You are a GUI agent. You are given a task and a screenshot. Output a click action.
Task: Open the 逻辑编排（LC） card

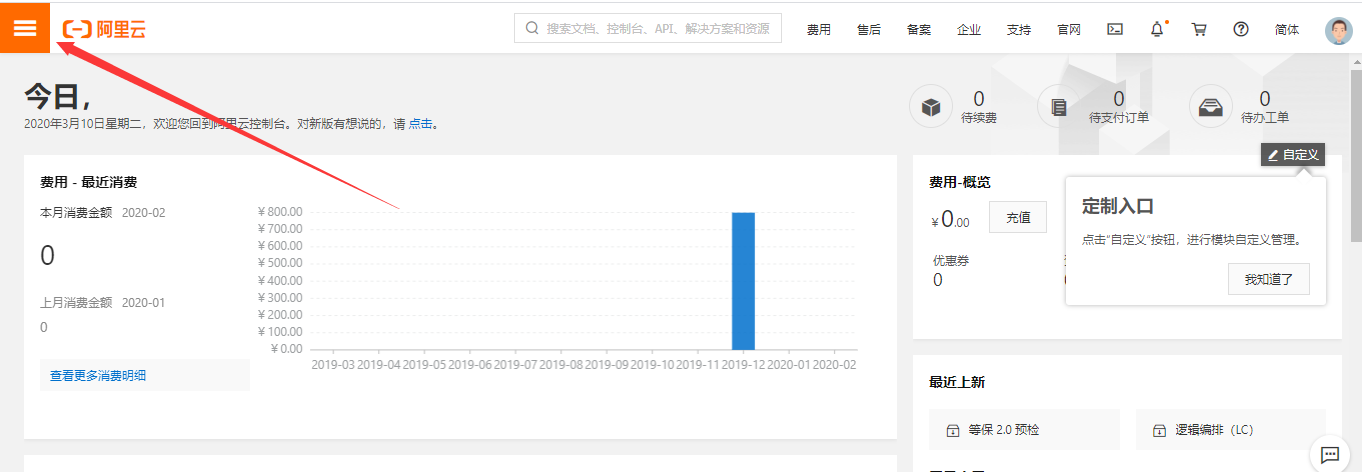[1231, 430]
